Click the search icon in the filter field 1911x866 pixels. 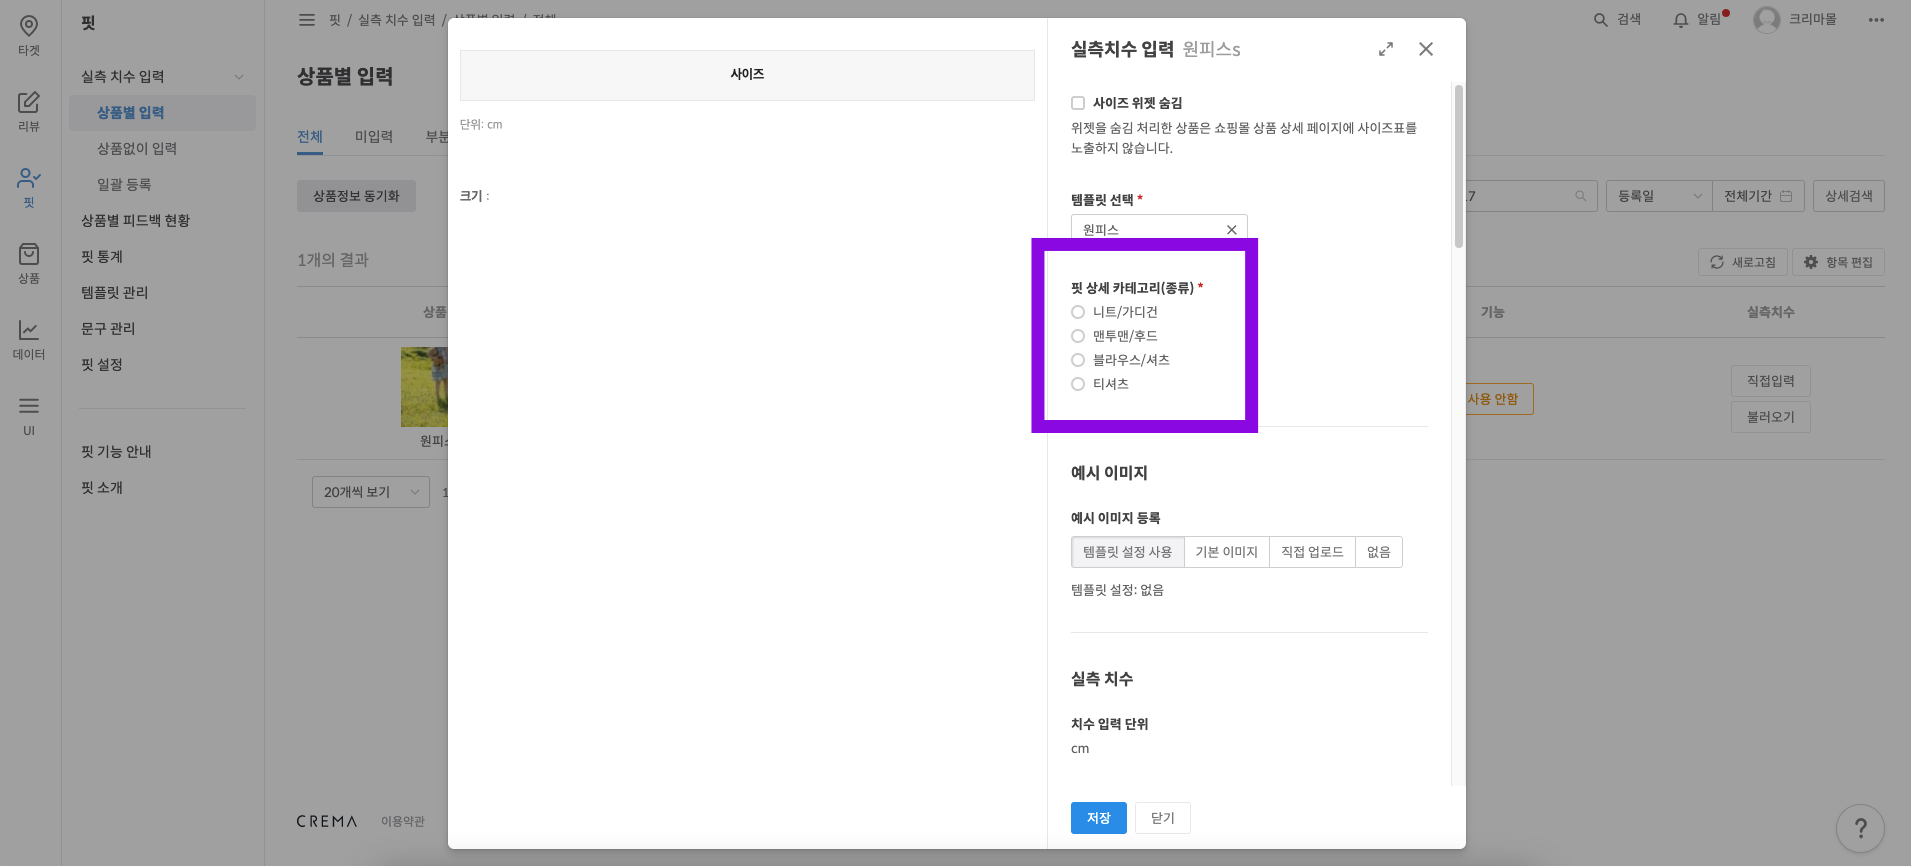[x=1581, y=196]
